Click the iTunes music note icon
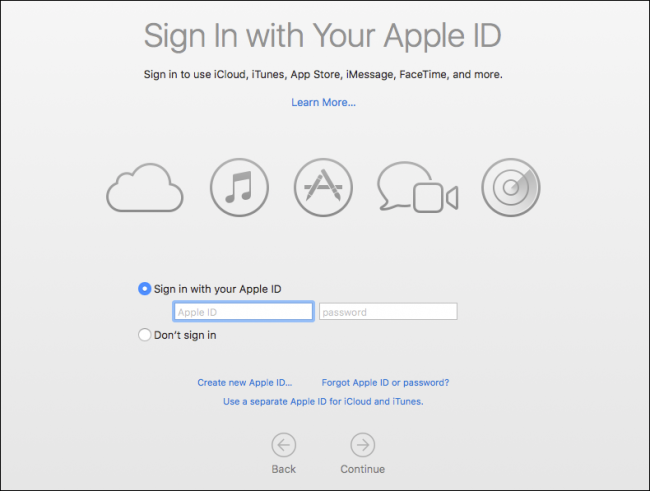 (x=239, y=187)
